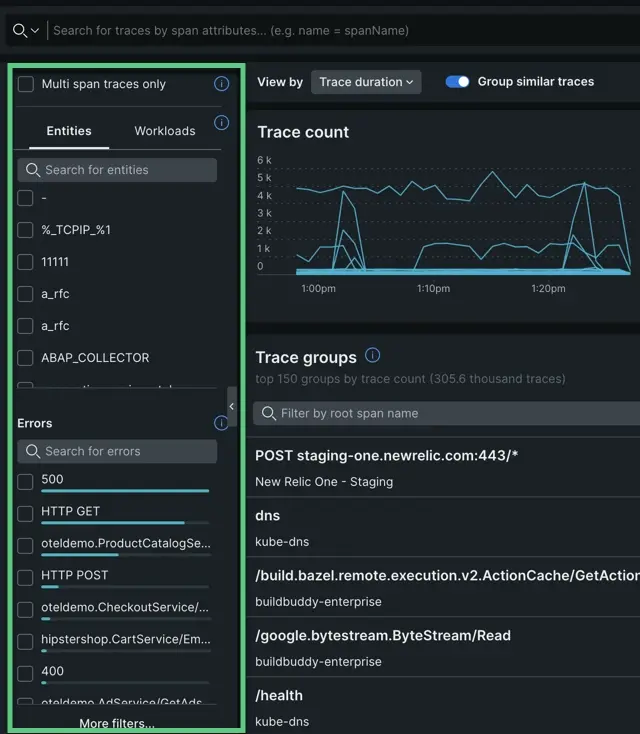Viewport: 640px width, 734px height.
Task: Click info icon in Errors section header
Action: click(x=222, y=423)
